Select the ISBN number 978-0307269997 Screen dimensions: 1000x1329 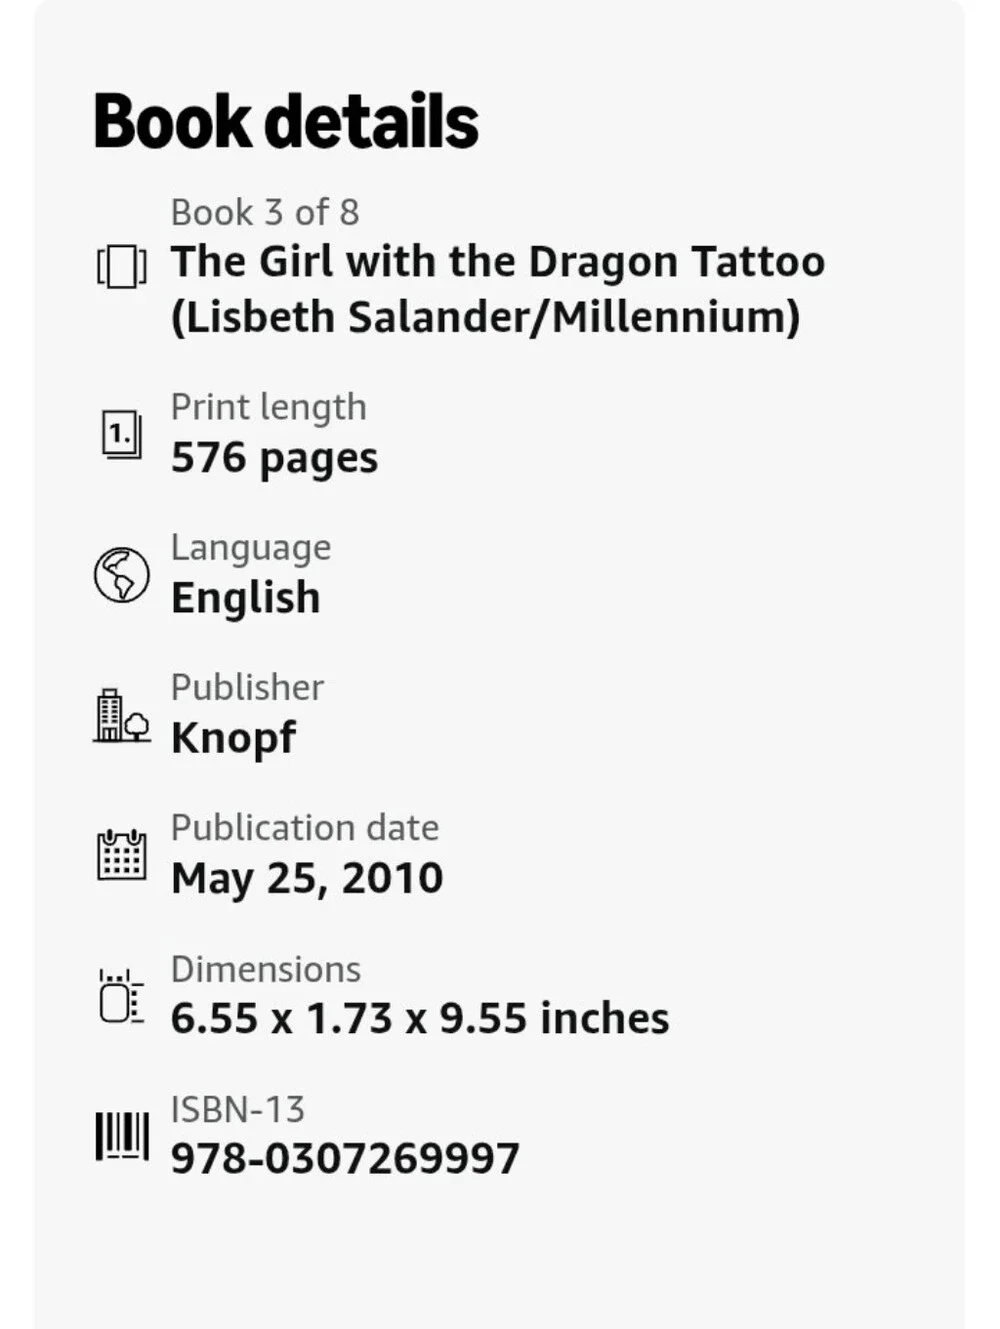pos(346,1158)
